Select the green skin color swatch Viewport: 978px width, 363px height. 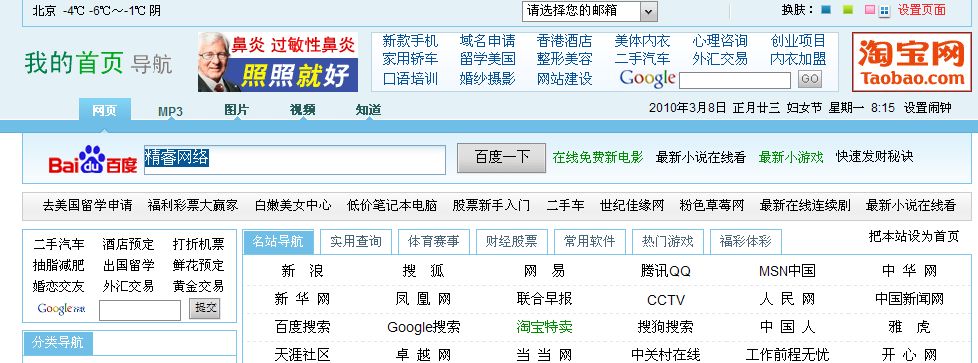848,10
